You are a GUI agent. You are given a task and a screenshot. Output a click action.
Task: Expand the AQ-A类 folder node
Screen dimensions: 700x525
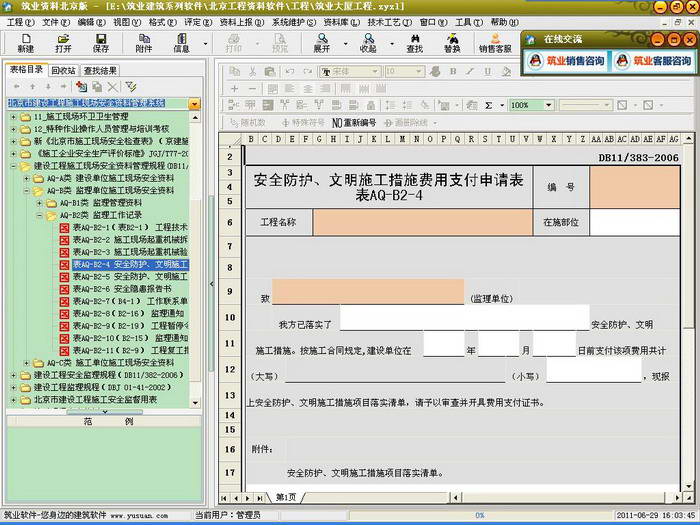click(26, 179)
